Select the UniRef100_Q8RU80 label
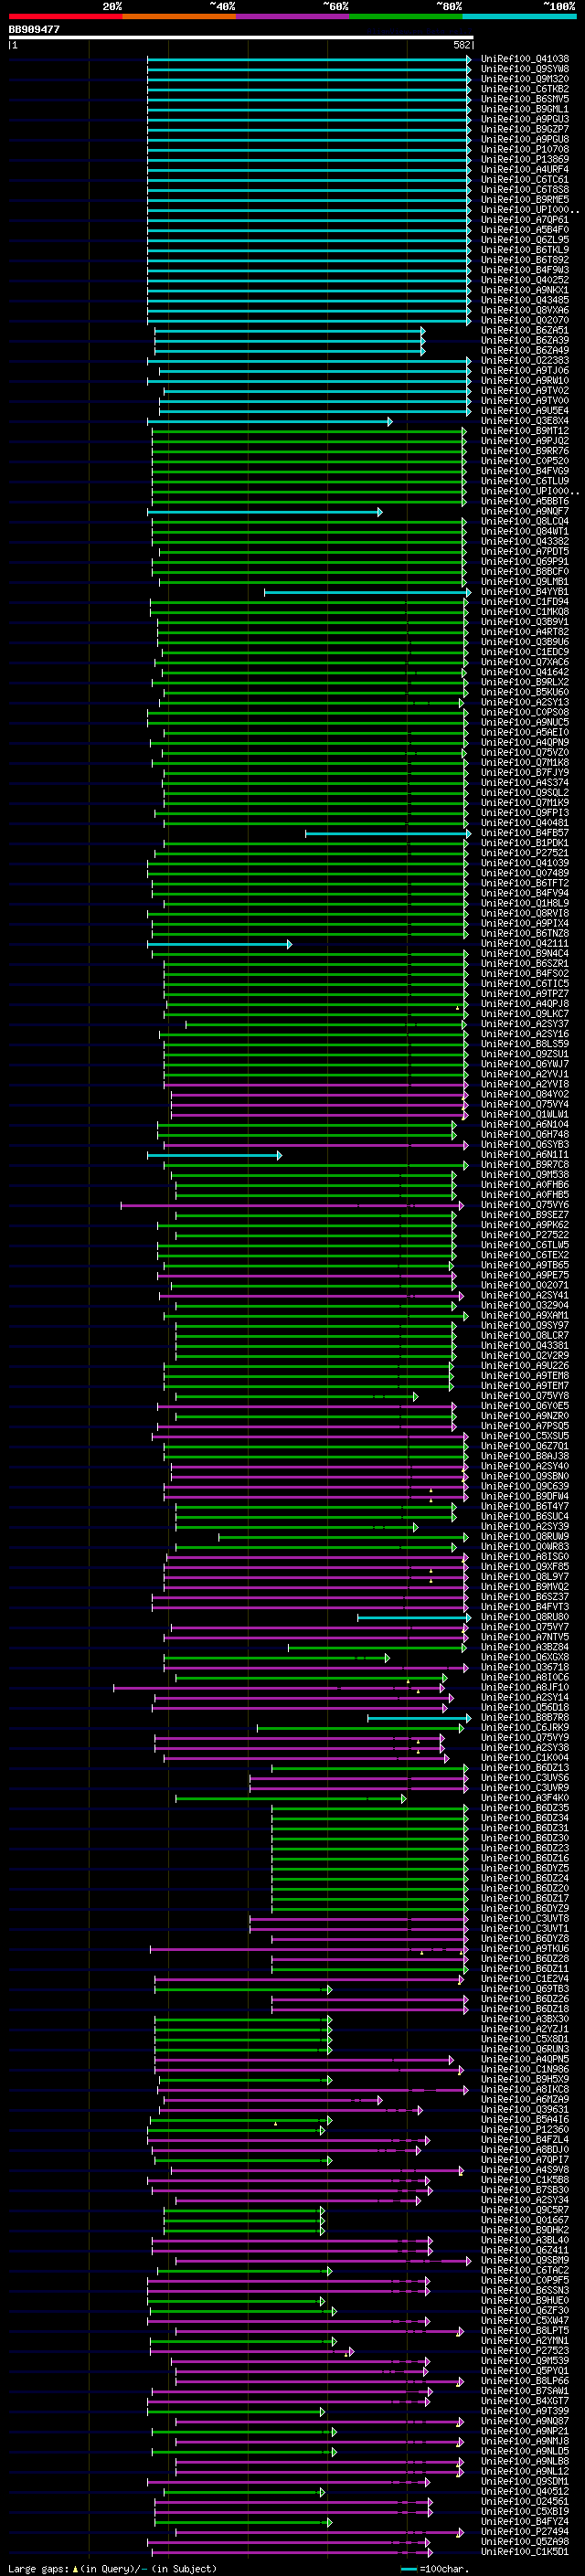The image size is (585, 2576). point(525,1617)
